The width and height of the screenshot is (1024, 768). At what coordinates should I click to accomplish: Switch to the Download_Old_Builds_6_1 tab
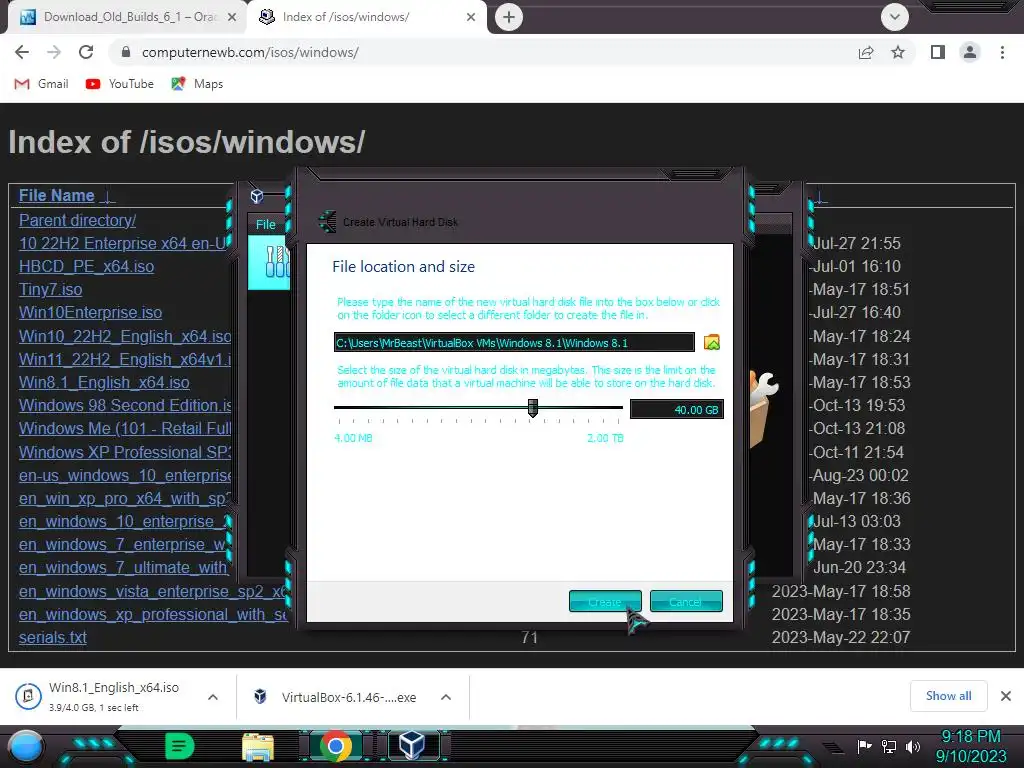[128, 17]
